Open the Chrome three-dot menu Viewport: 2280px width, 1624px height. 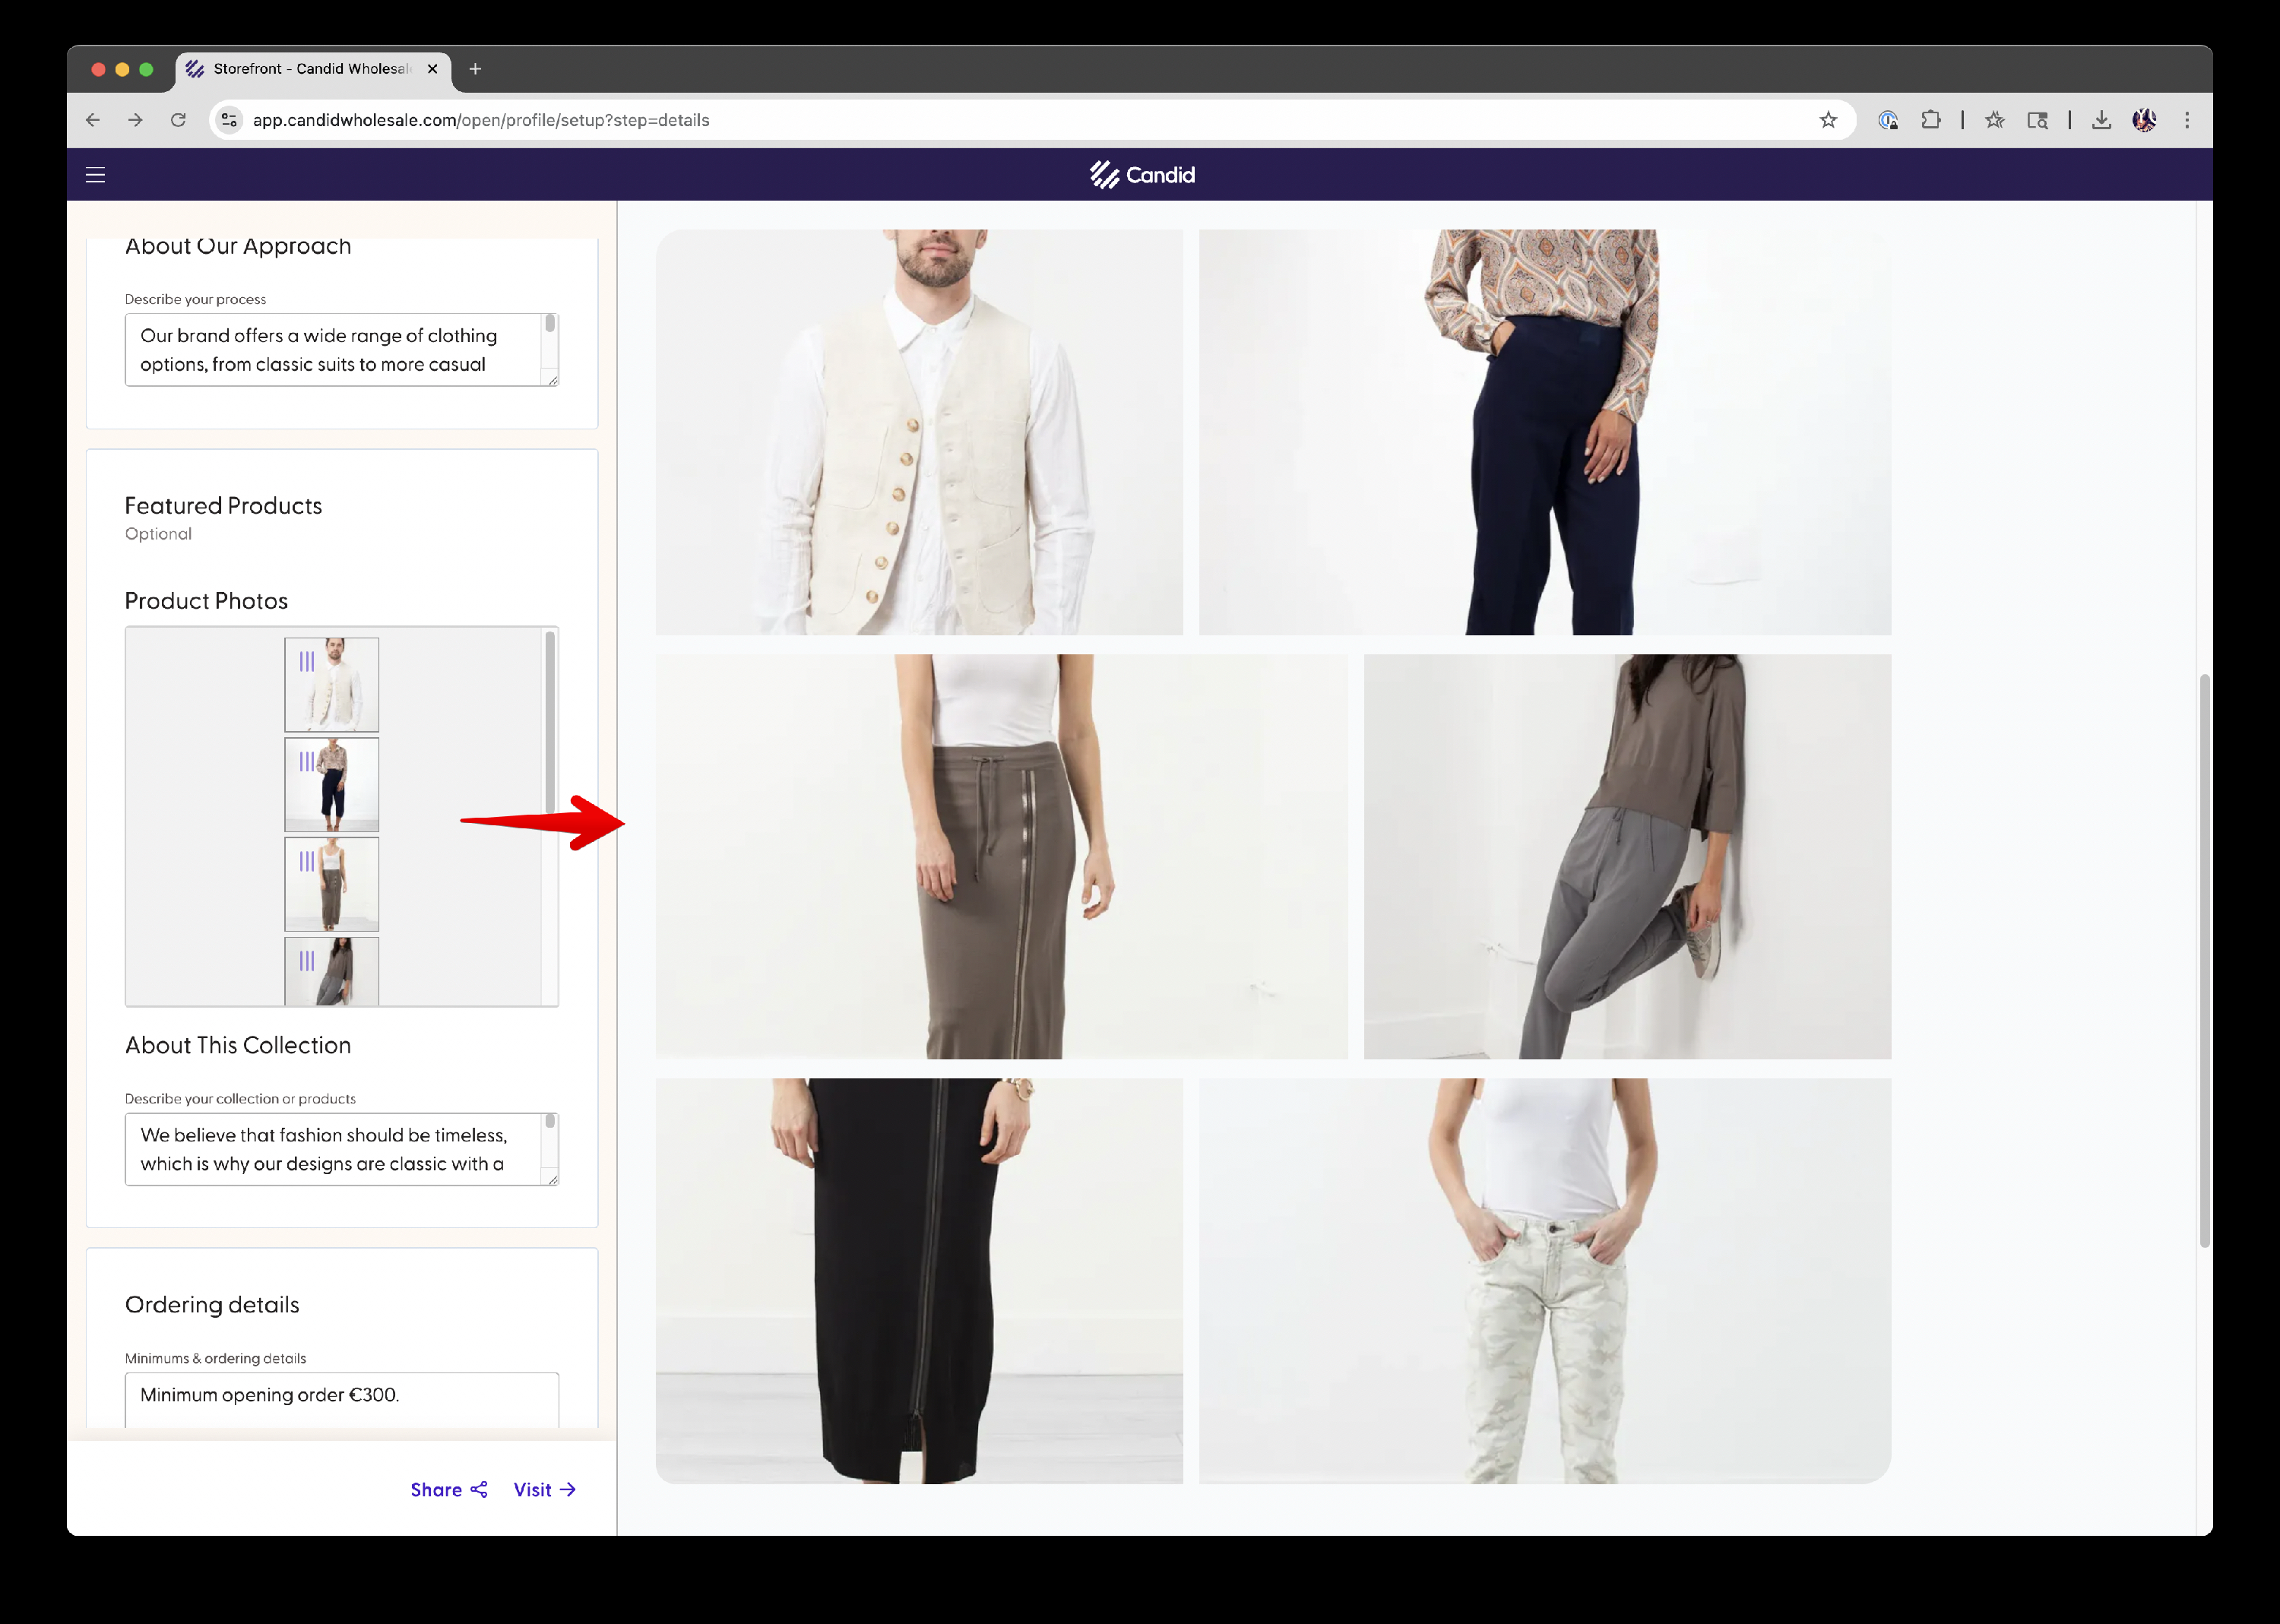(2187, 120)
